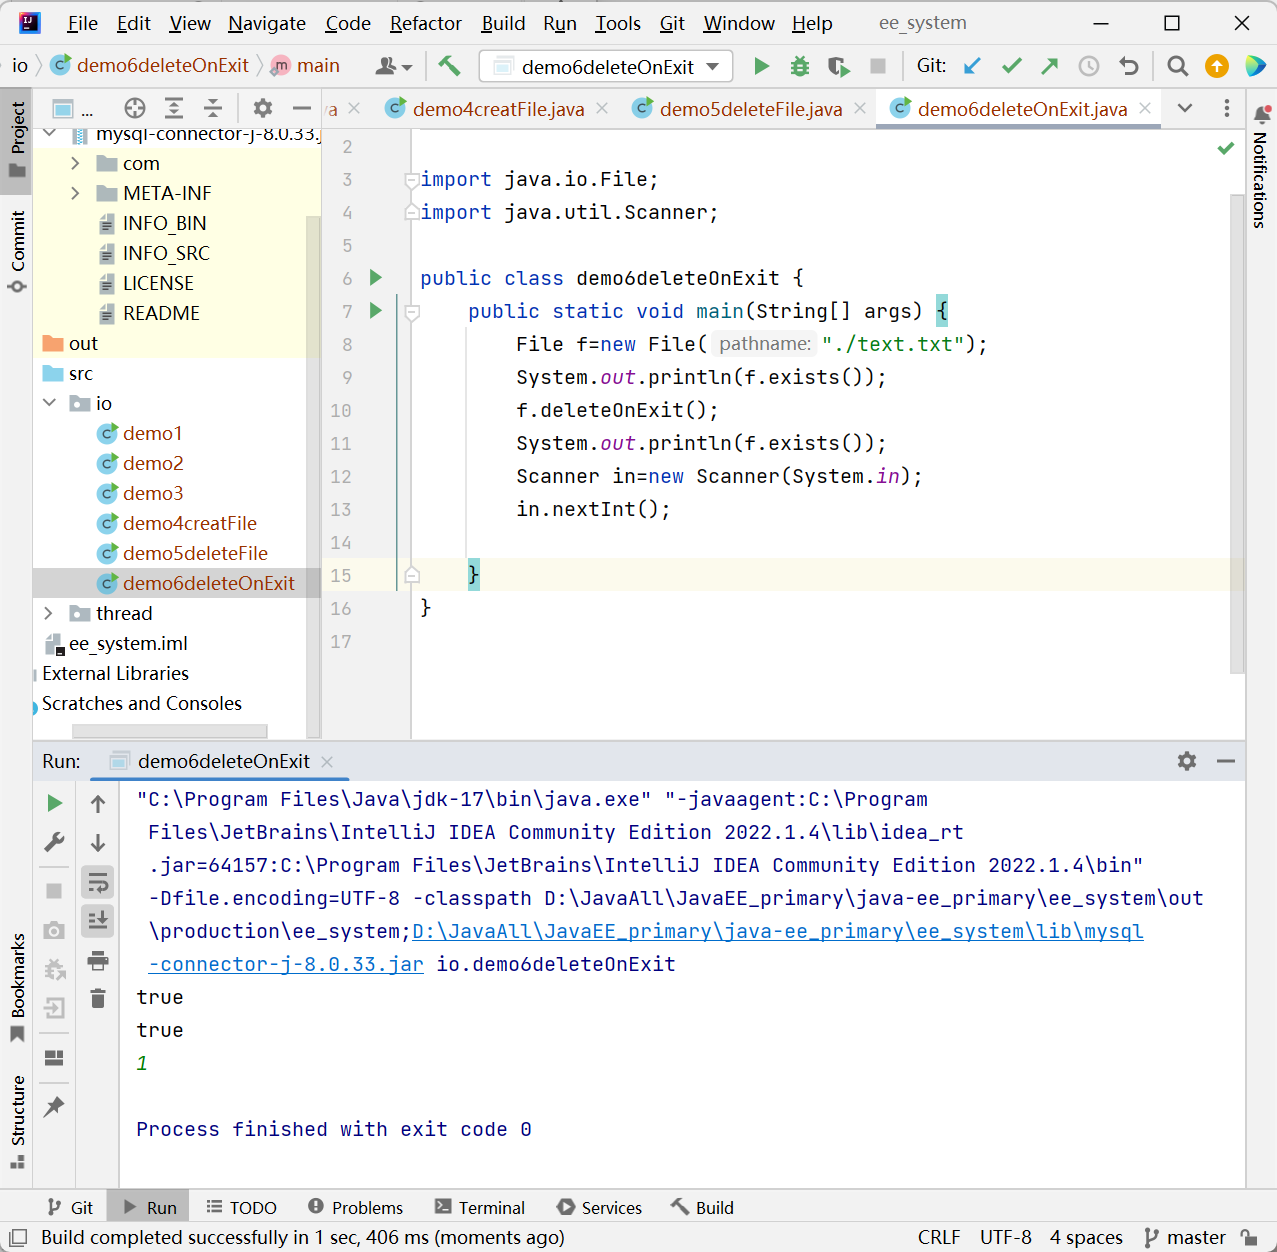The height and width of the screenshot is (1252, 1277).
Task: Rerun program in Run panel
Action: [55, 803]
